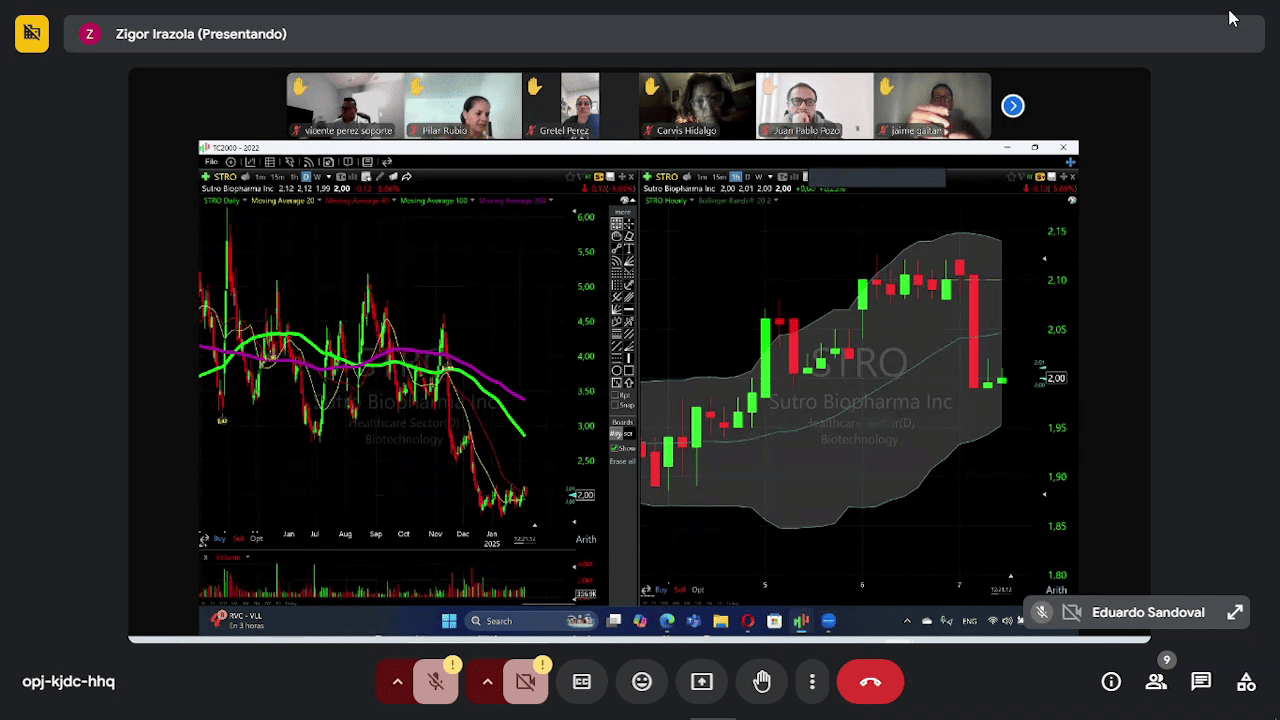Open microphone audio settings arrow
The height and width of the screenshot is (720, 1280).
point(397,682)
